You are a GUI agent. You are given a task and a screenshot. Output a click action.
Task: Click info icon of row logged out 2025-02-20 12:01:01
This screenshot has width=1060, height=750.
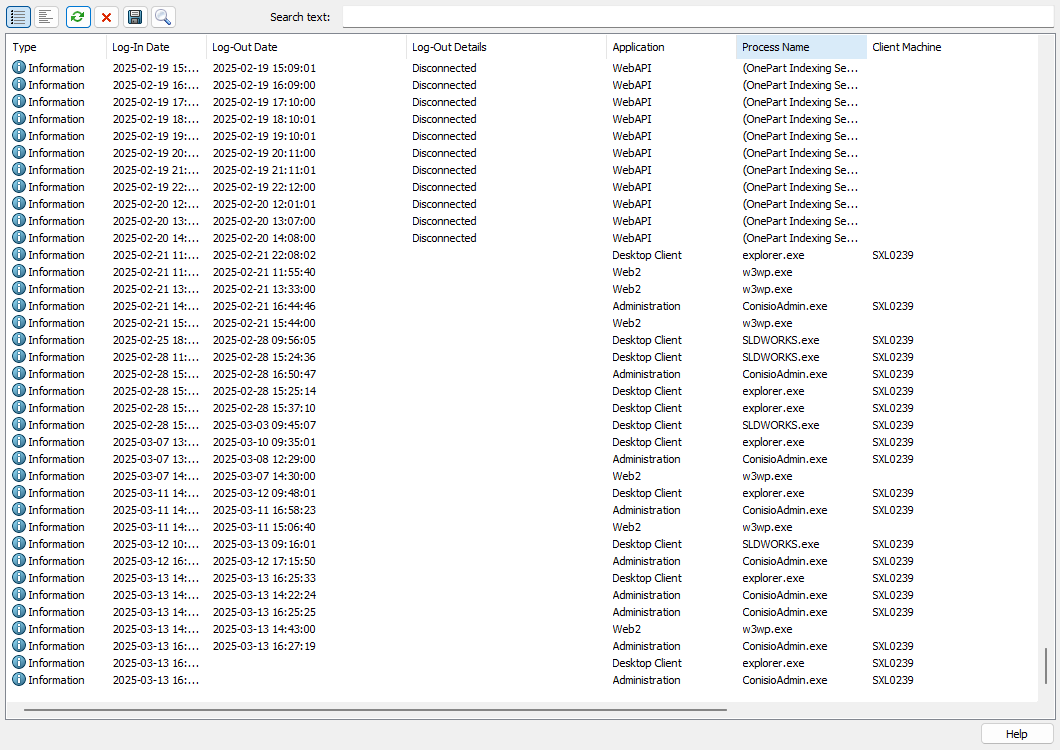[19, 204]
